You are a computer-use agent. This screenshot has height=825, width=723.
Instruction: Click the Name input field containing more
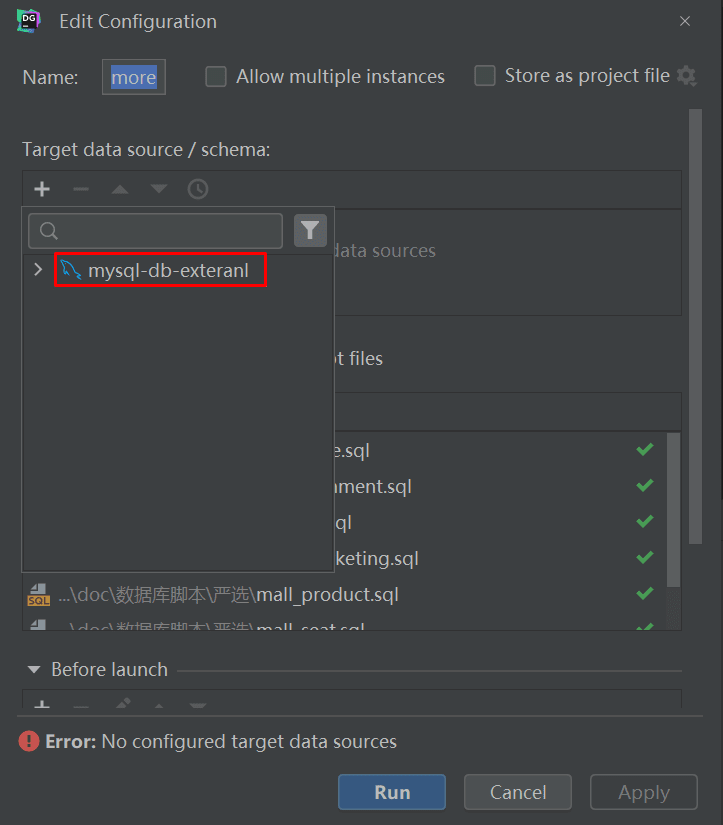[x=134, y=77]
